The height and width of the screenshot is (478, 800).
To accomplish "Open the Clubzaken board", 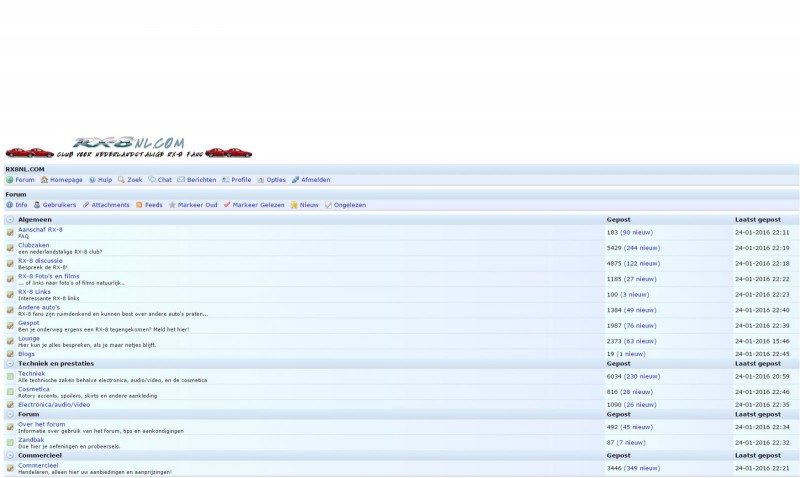I will [x=34, y=245].
